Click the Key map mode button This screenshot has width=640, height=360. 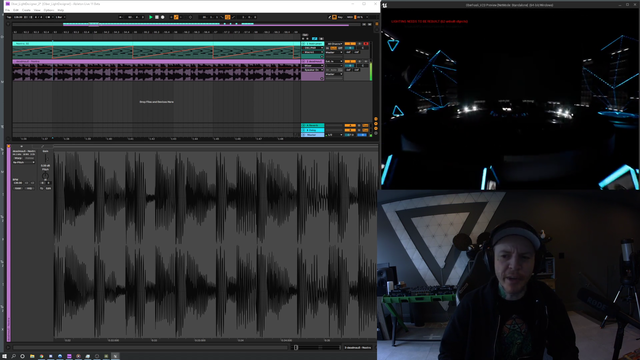(340, 17)
